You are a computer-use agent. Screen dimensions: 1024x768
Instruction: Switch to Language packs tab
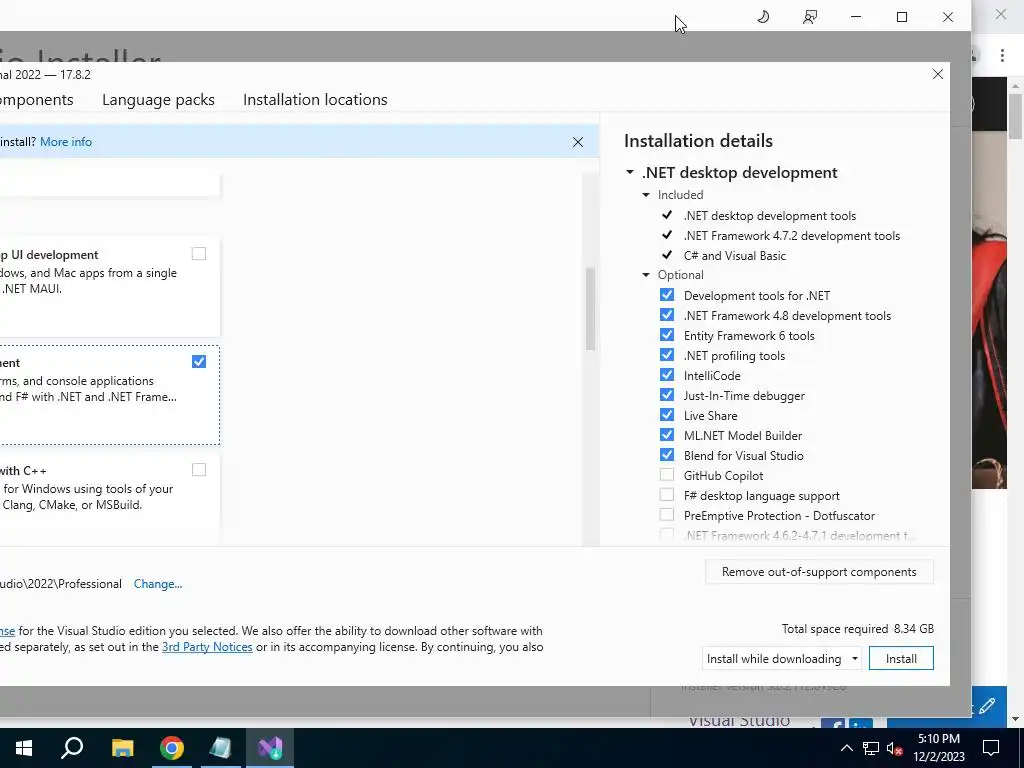pyautogui.click(x=158, y=99)
